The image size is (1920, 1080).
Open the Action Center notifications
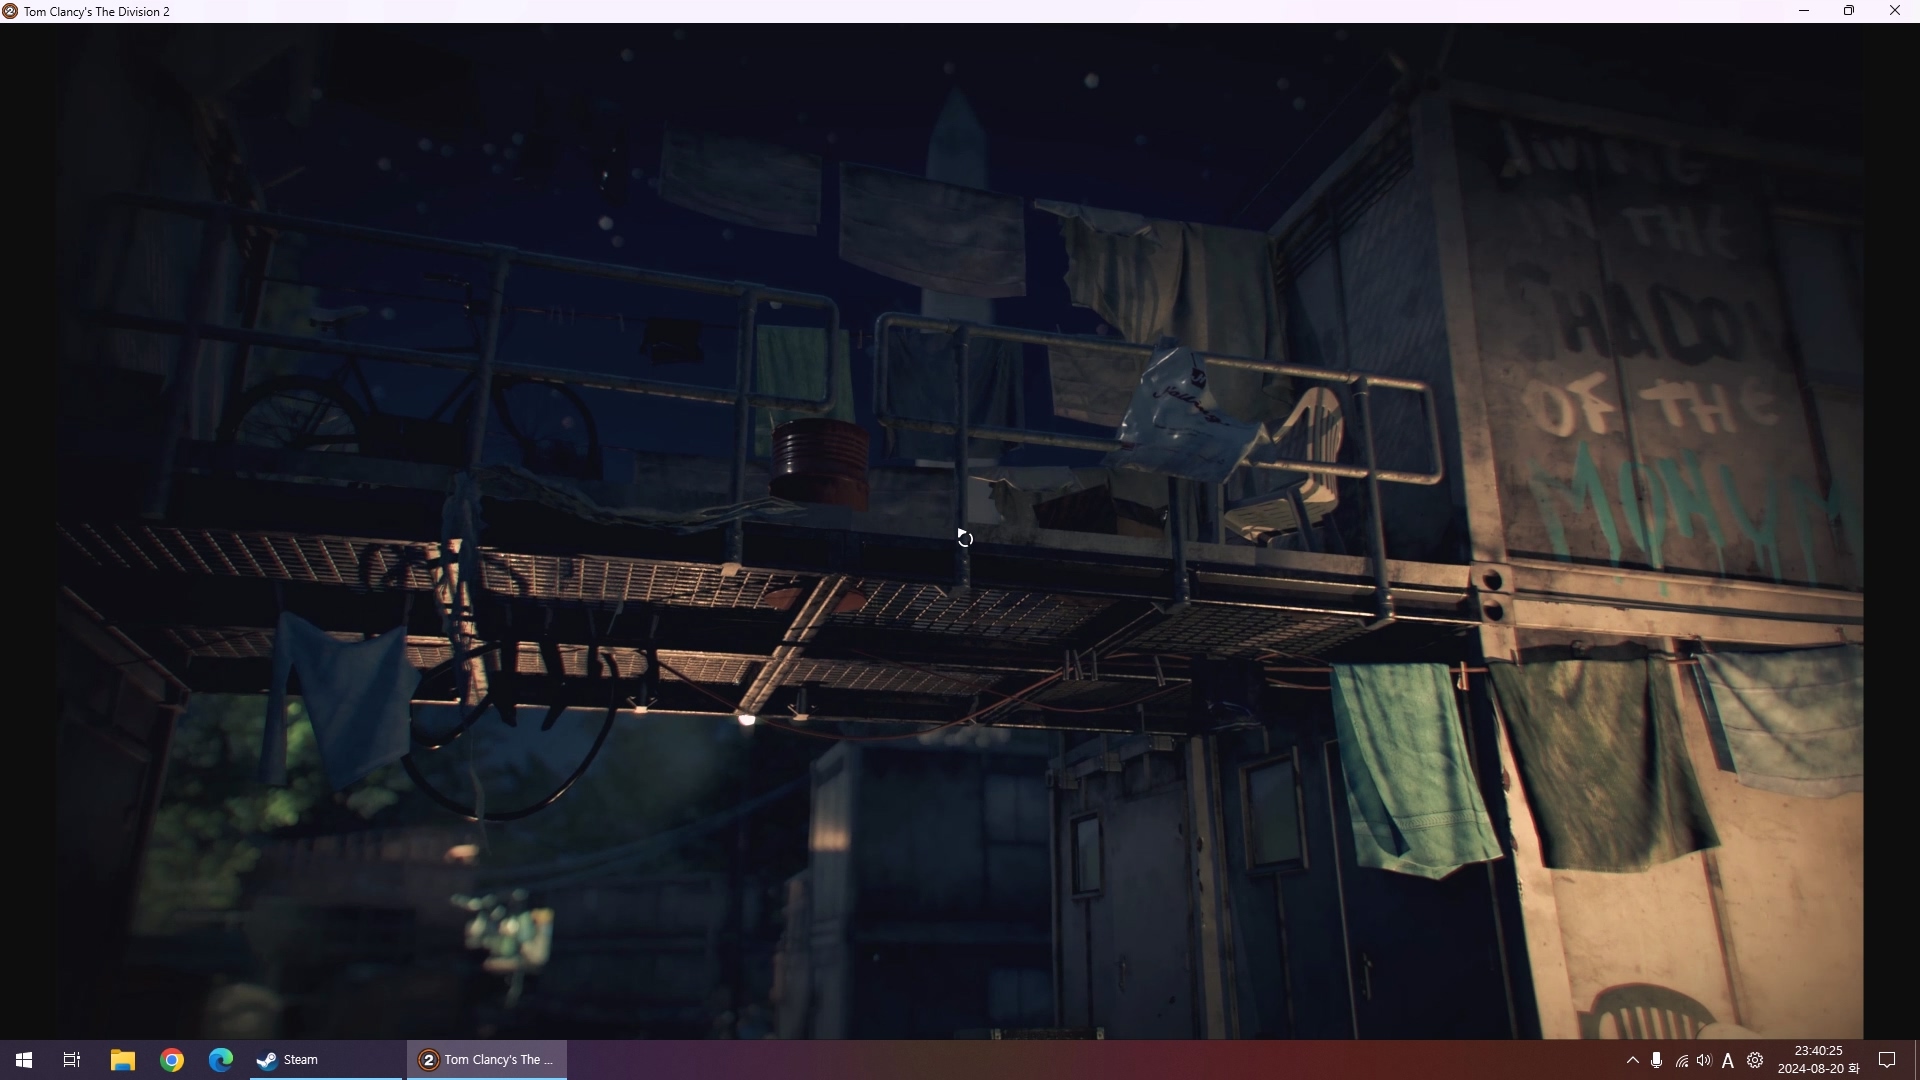click(x=1887, y=1060)
